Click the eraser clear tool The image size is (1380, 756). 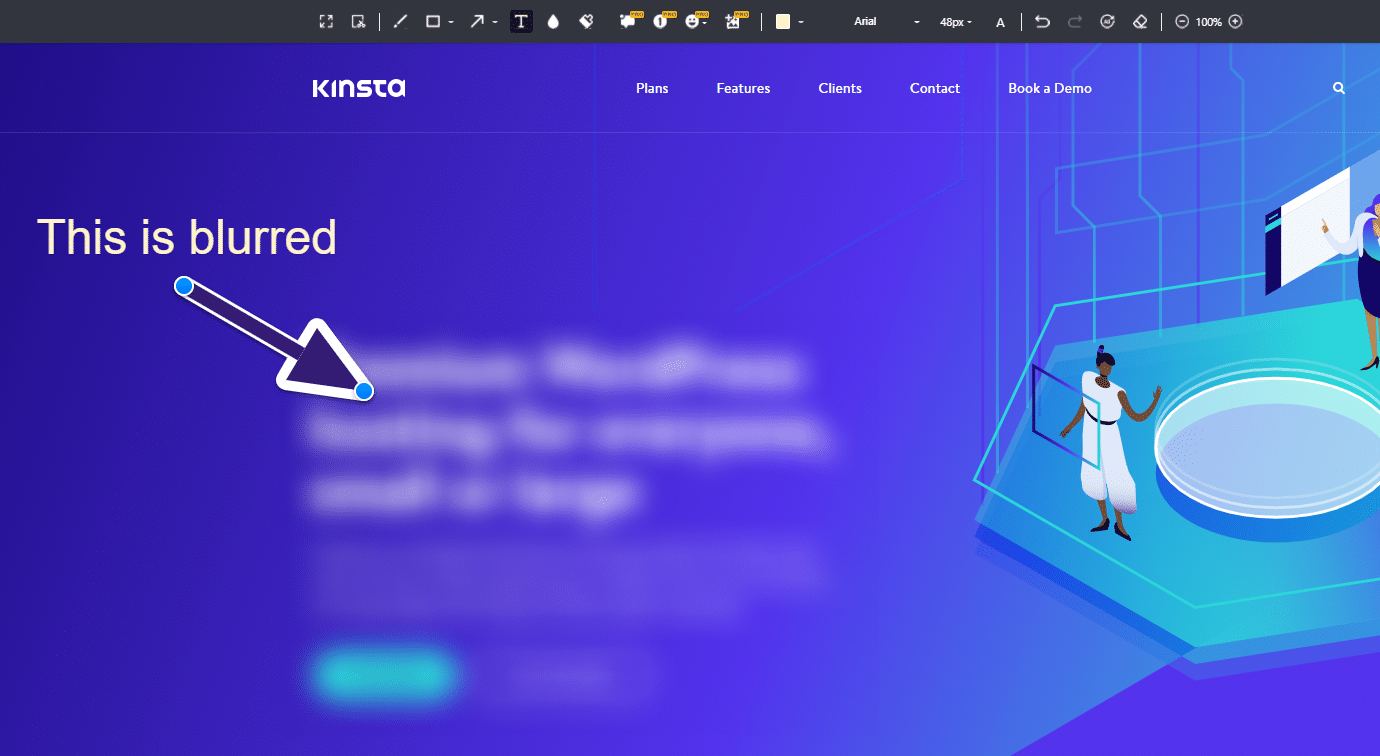[1139, 22]
